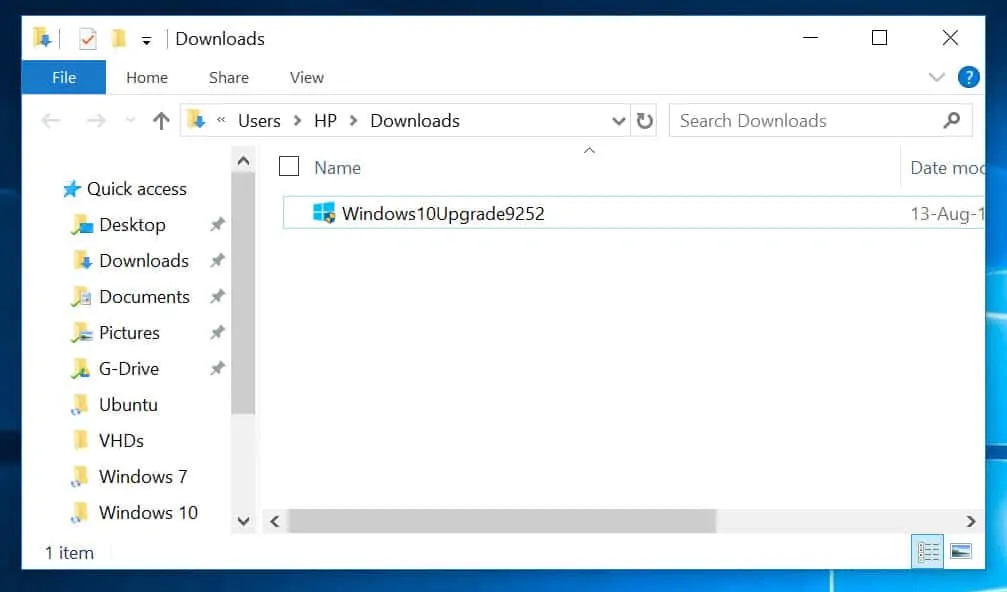
Task: Click the pin icon next to Downloads
Action: [218, 260]
